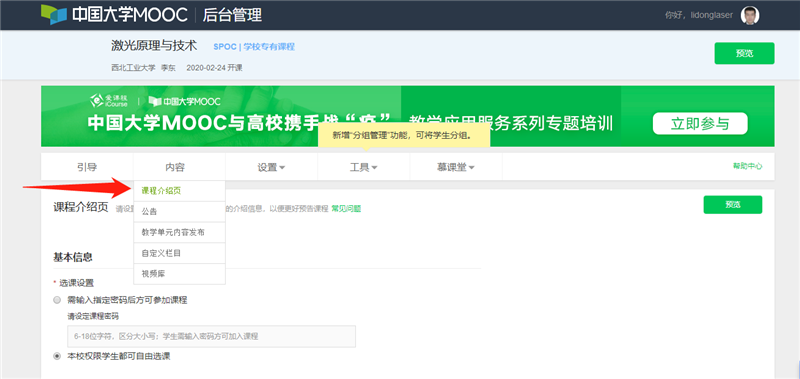Expand the 工具 dropdown menu
Viewport: 800px width, 379px height.
(363, 167)
